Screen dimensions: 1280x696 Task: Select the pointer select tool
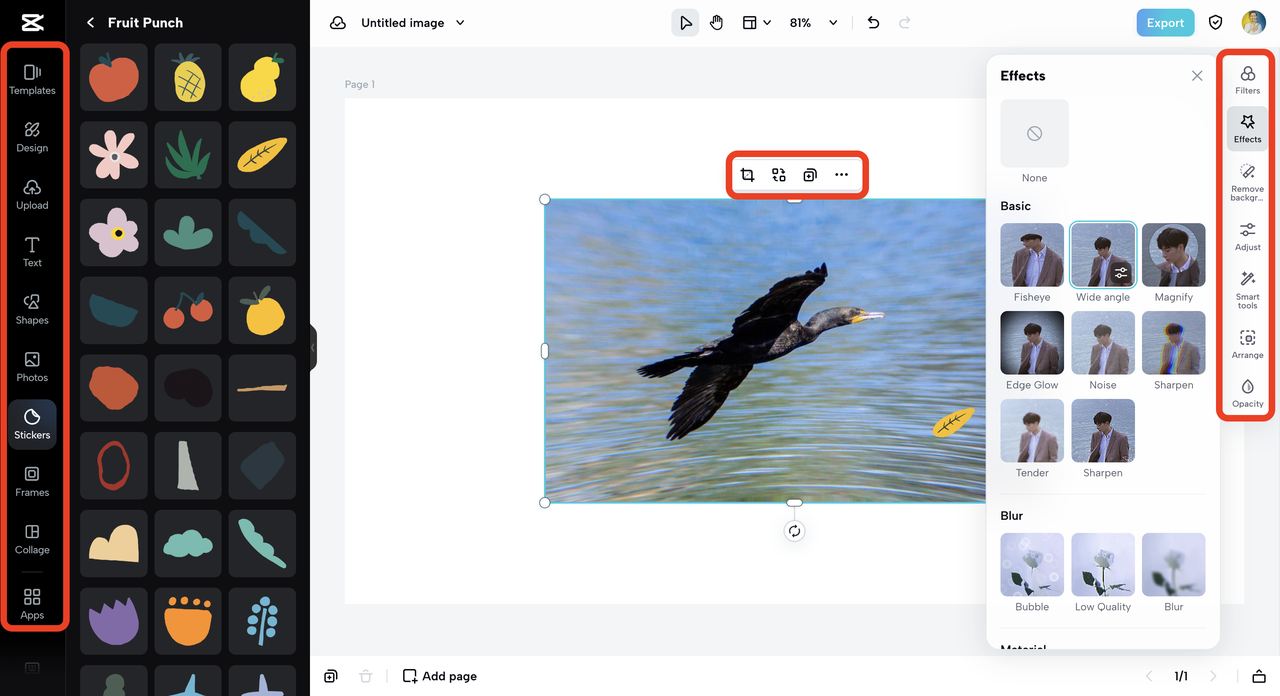pyautogui.click(x=685, y=23)
